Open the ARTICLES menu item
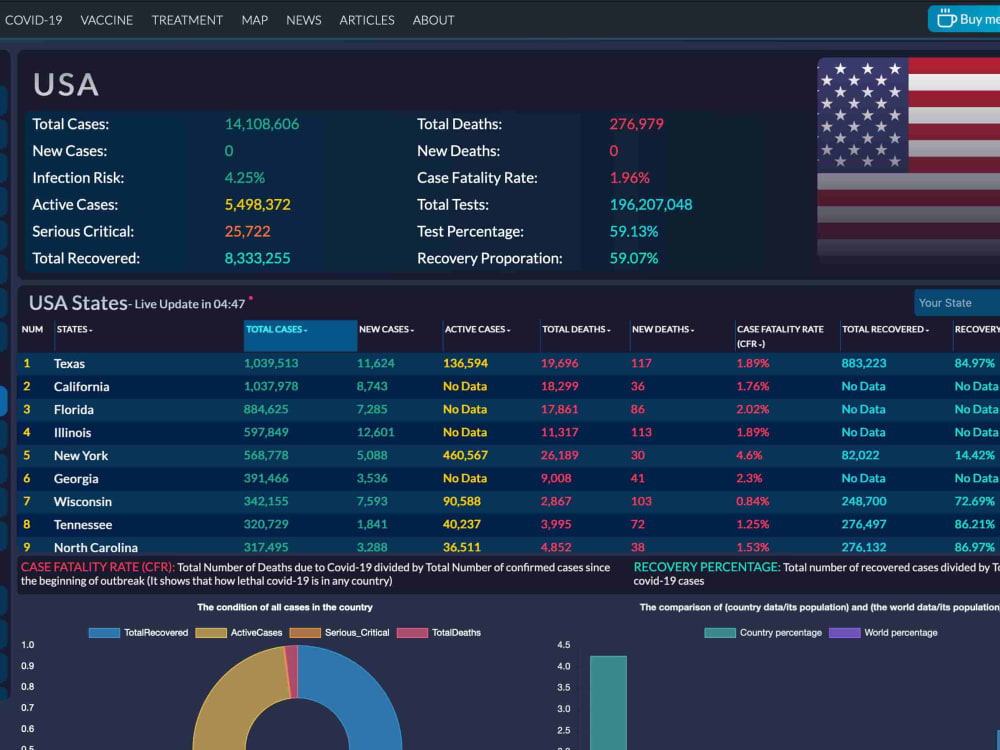This screenshot has width=1000, height=750. click(x=367, y=20)
